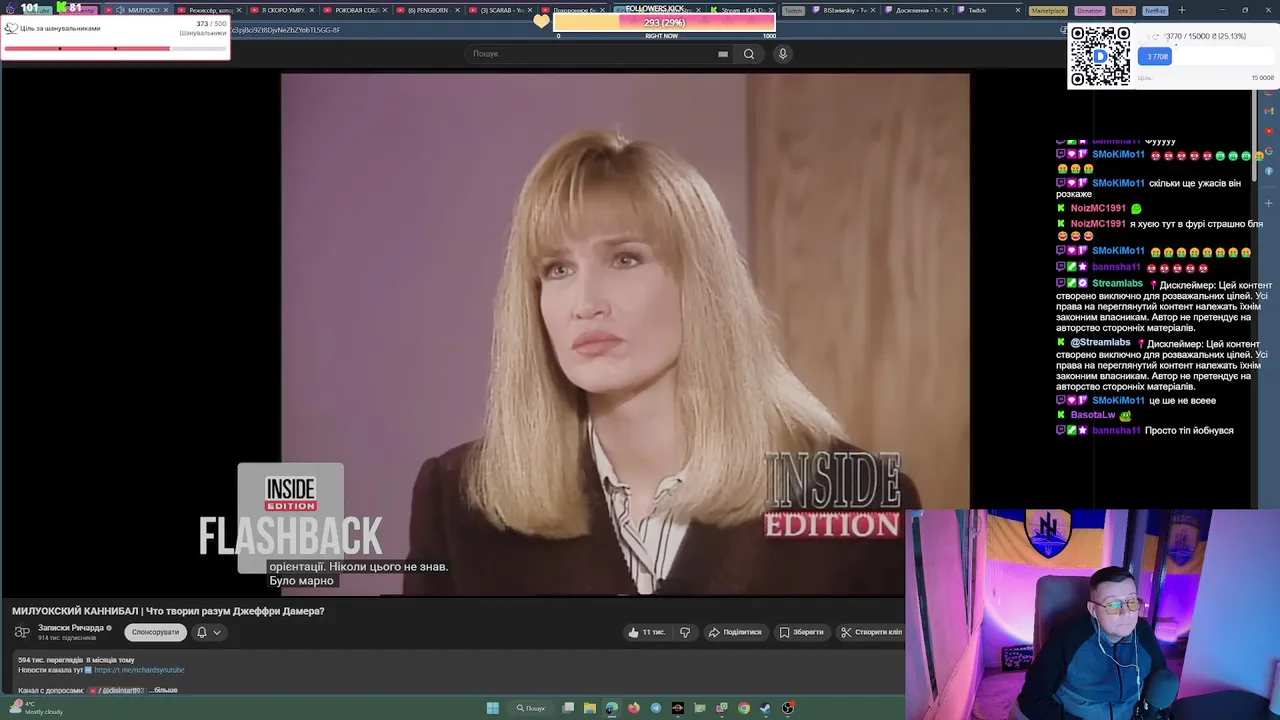Click the taskbar Пошук search box
This screenshot has height=720, width=1280.
(x=531, y=708)
